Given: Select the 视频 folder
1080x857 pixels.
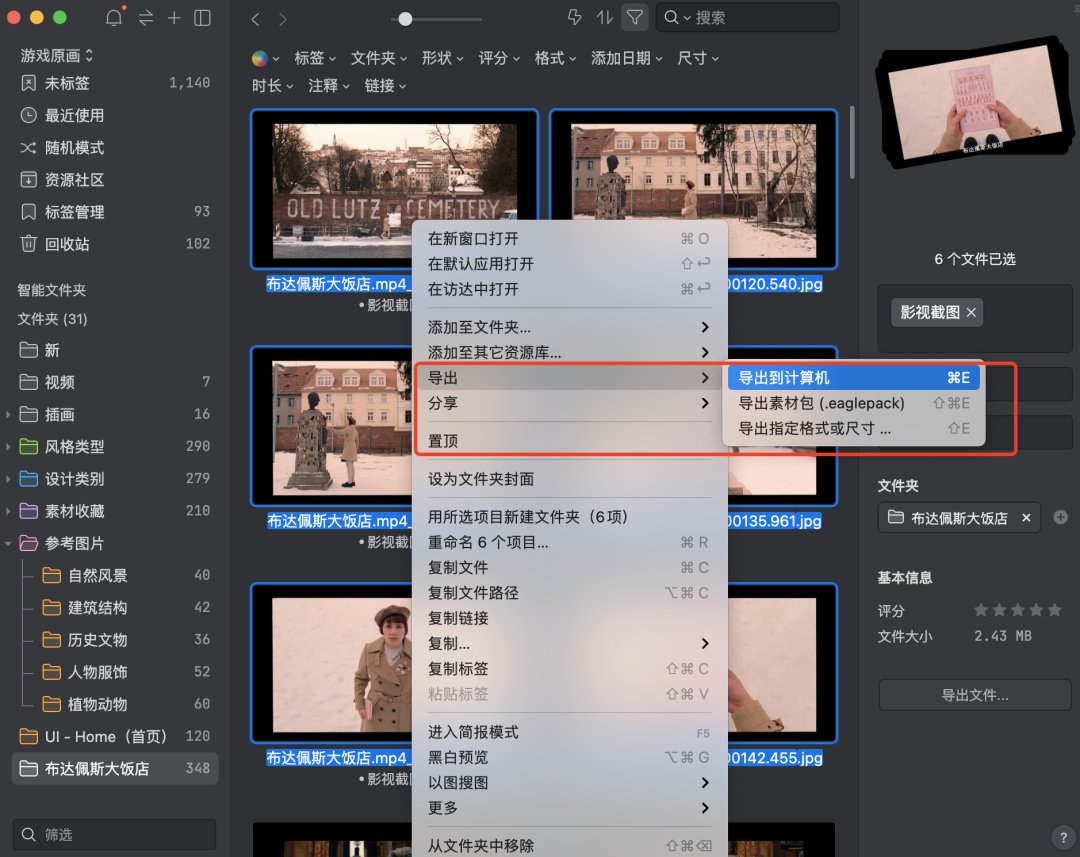Looking at the screenshot, I should tap(114, 382).
